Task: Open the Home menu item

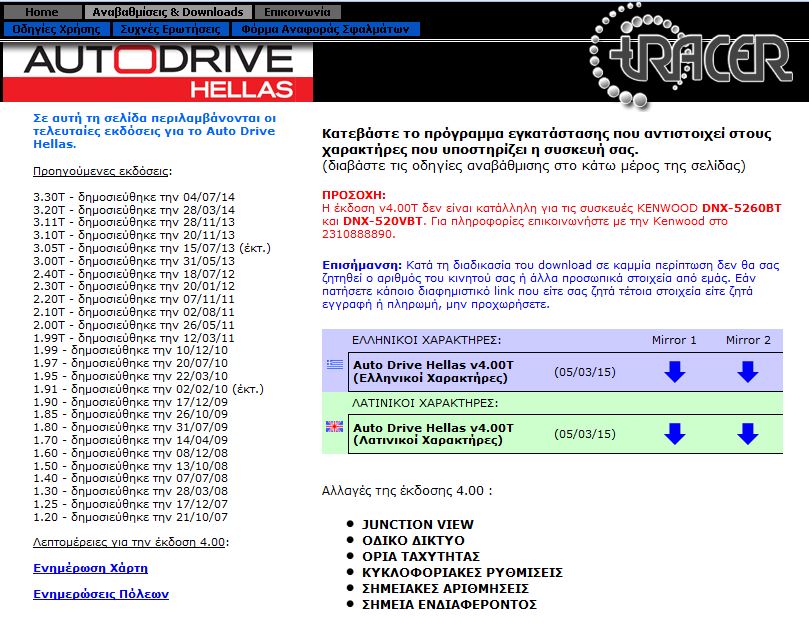Action: coord(42,12)
